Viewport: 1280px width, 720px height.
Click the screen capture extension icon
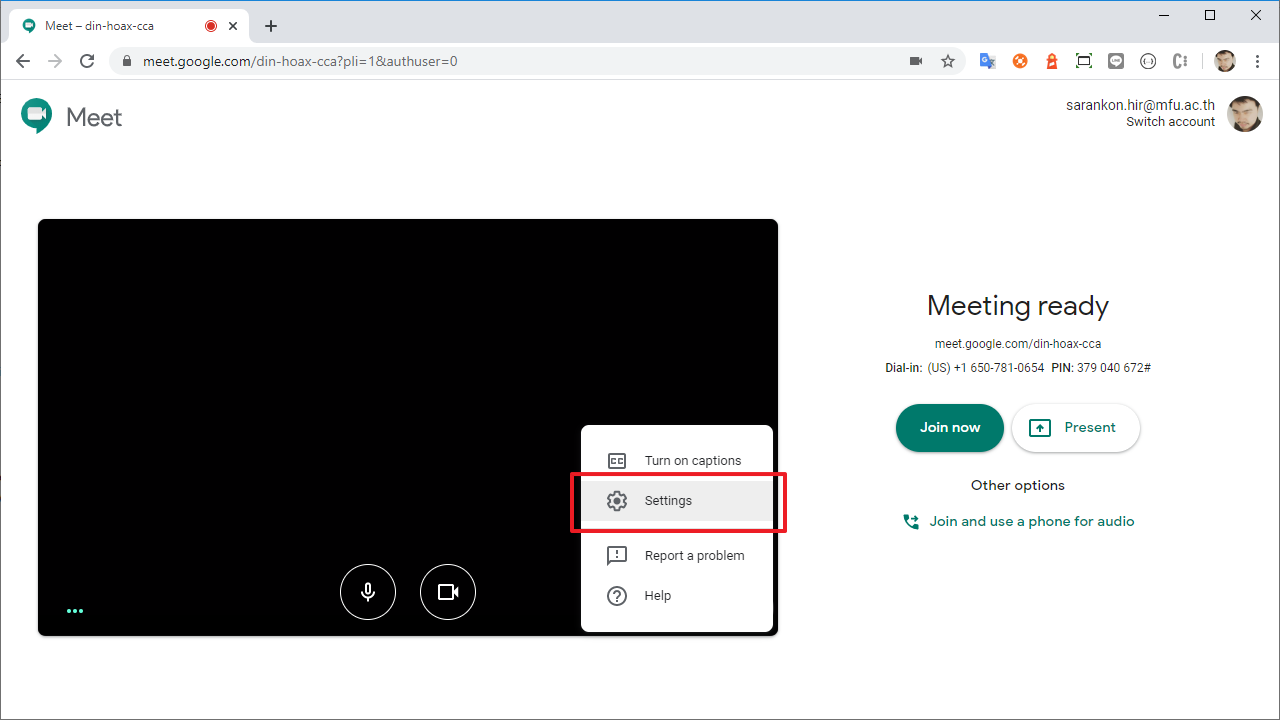1084,61
